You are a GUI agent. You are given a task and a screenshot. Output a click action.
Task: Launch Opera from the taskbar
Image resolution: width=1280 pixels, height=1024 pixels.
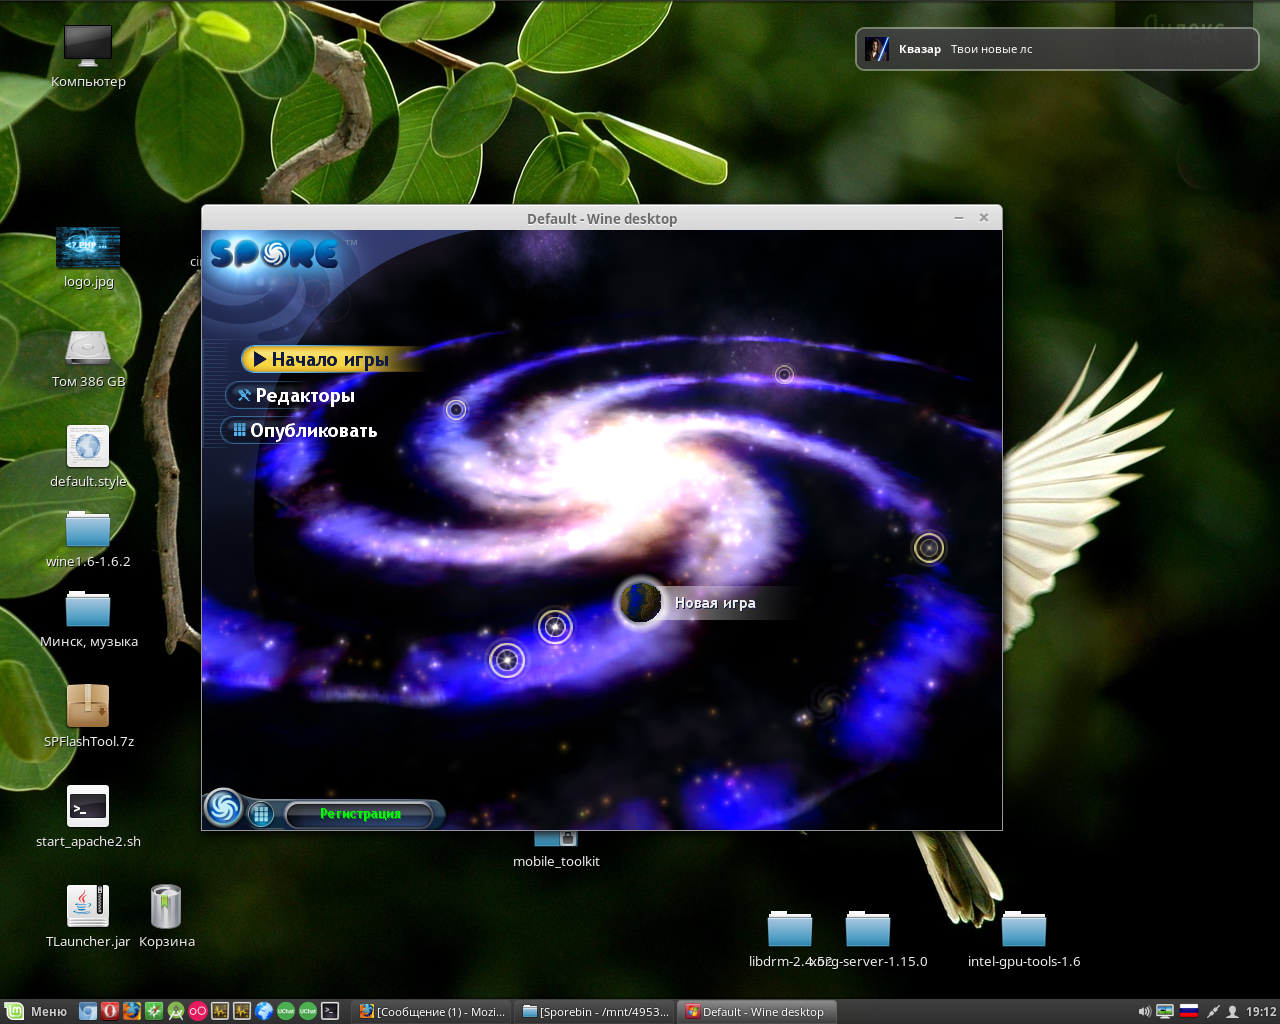[x=110, y=1011]
